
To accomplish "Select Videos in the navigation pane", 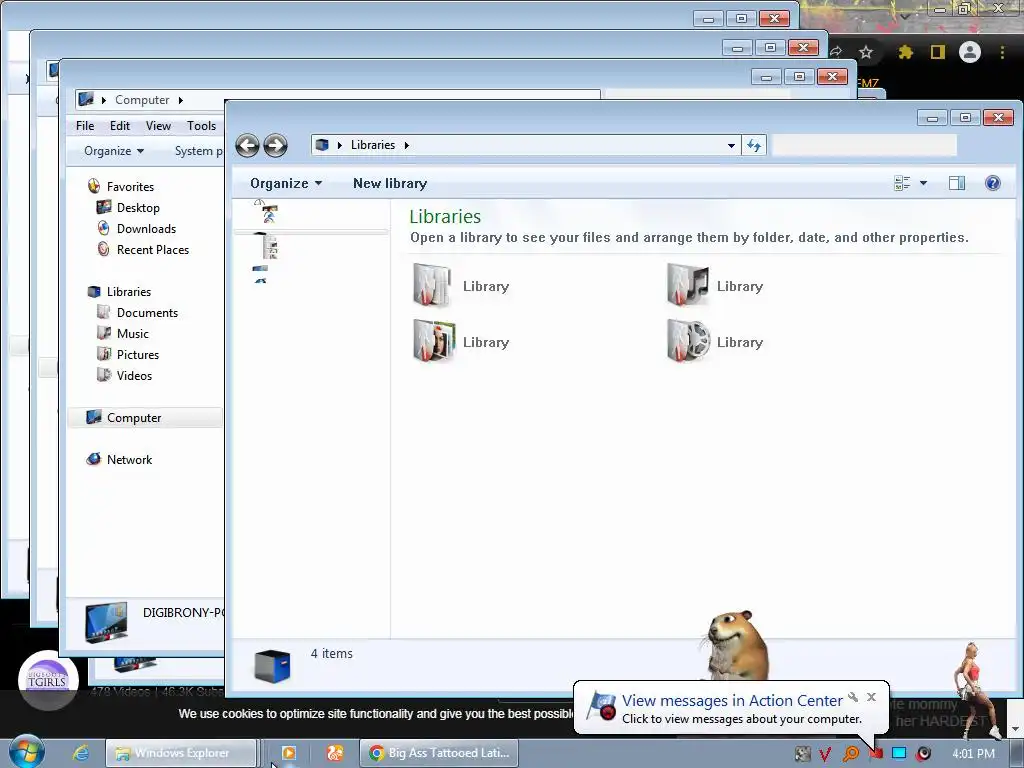I will click(134, 376).
